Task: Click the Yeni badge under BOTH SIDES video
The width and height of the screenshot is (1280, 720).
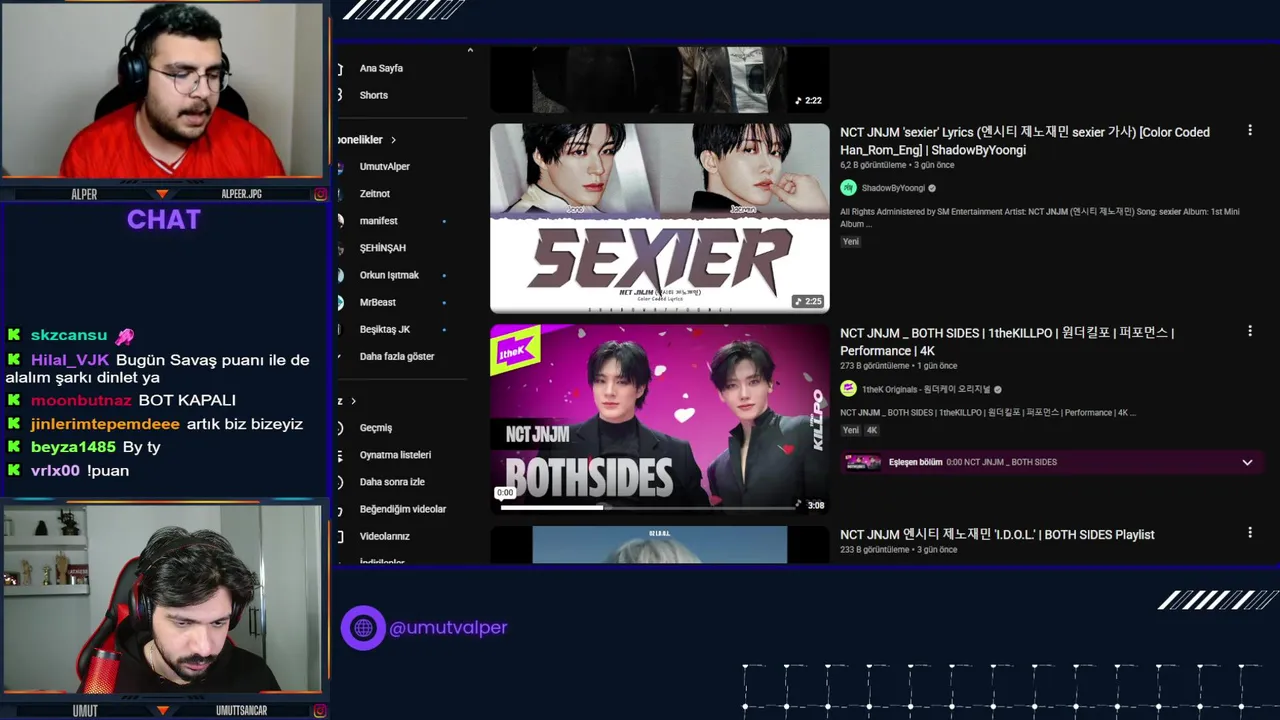Action: pyautogui.click(x=851, y=430)
